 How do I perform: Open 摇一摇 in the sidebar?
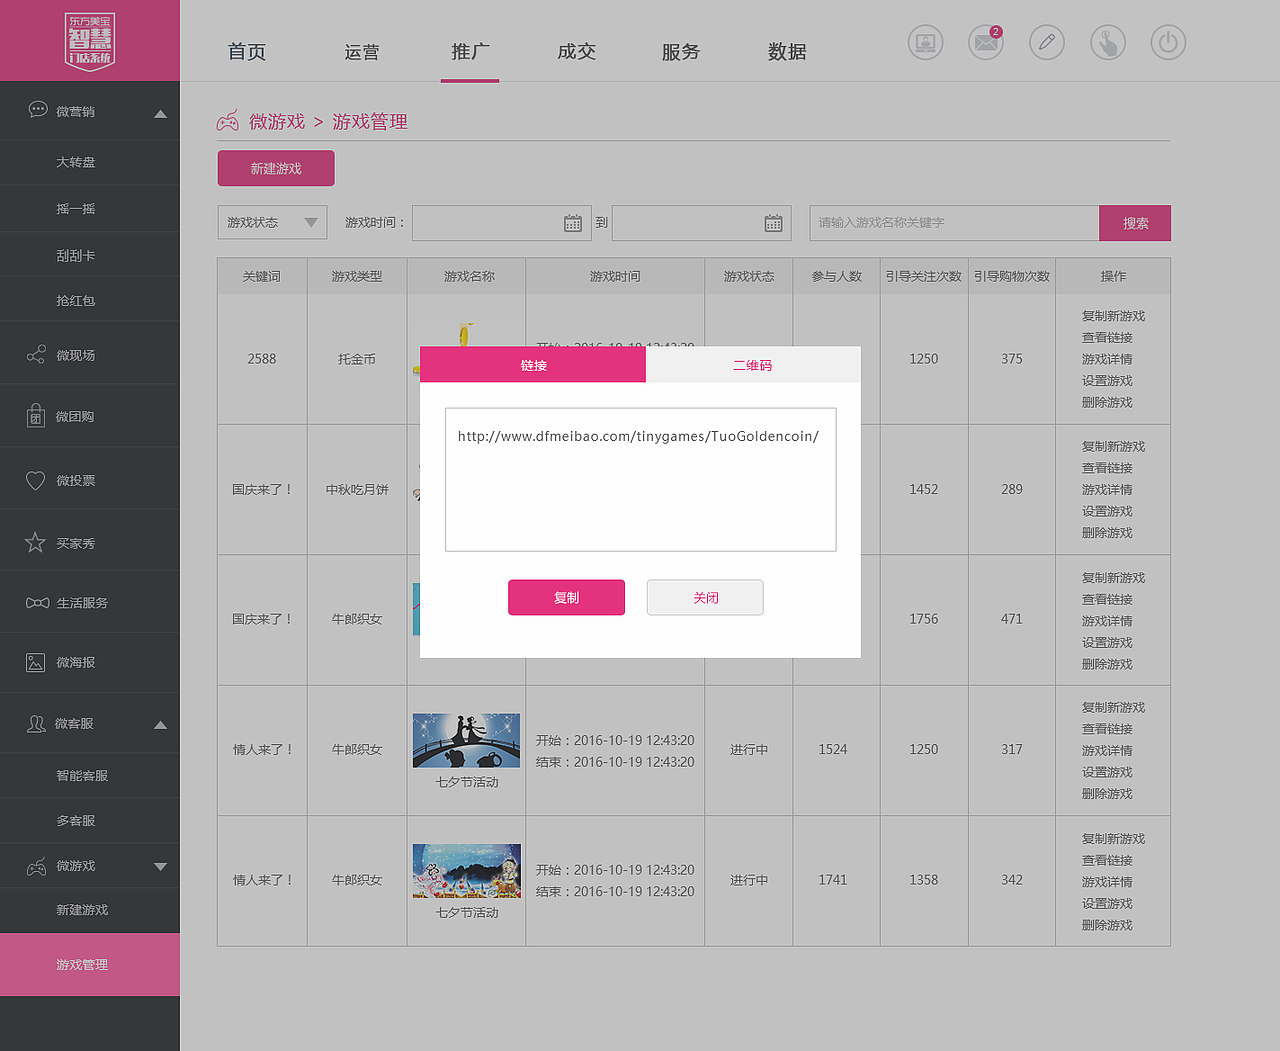(x=90, y=209)
